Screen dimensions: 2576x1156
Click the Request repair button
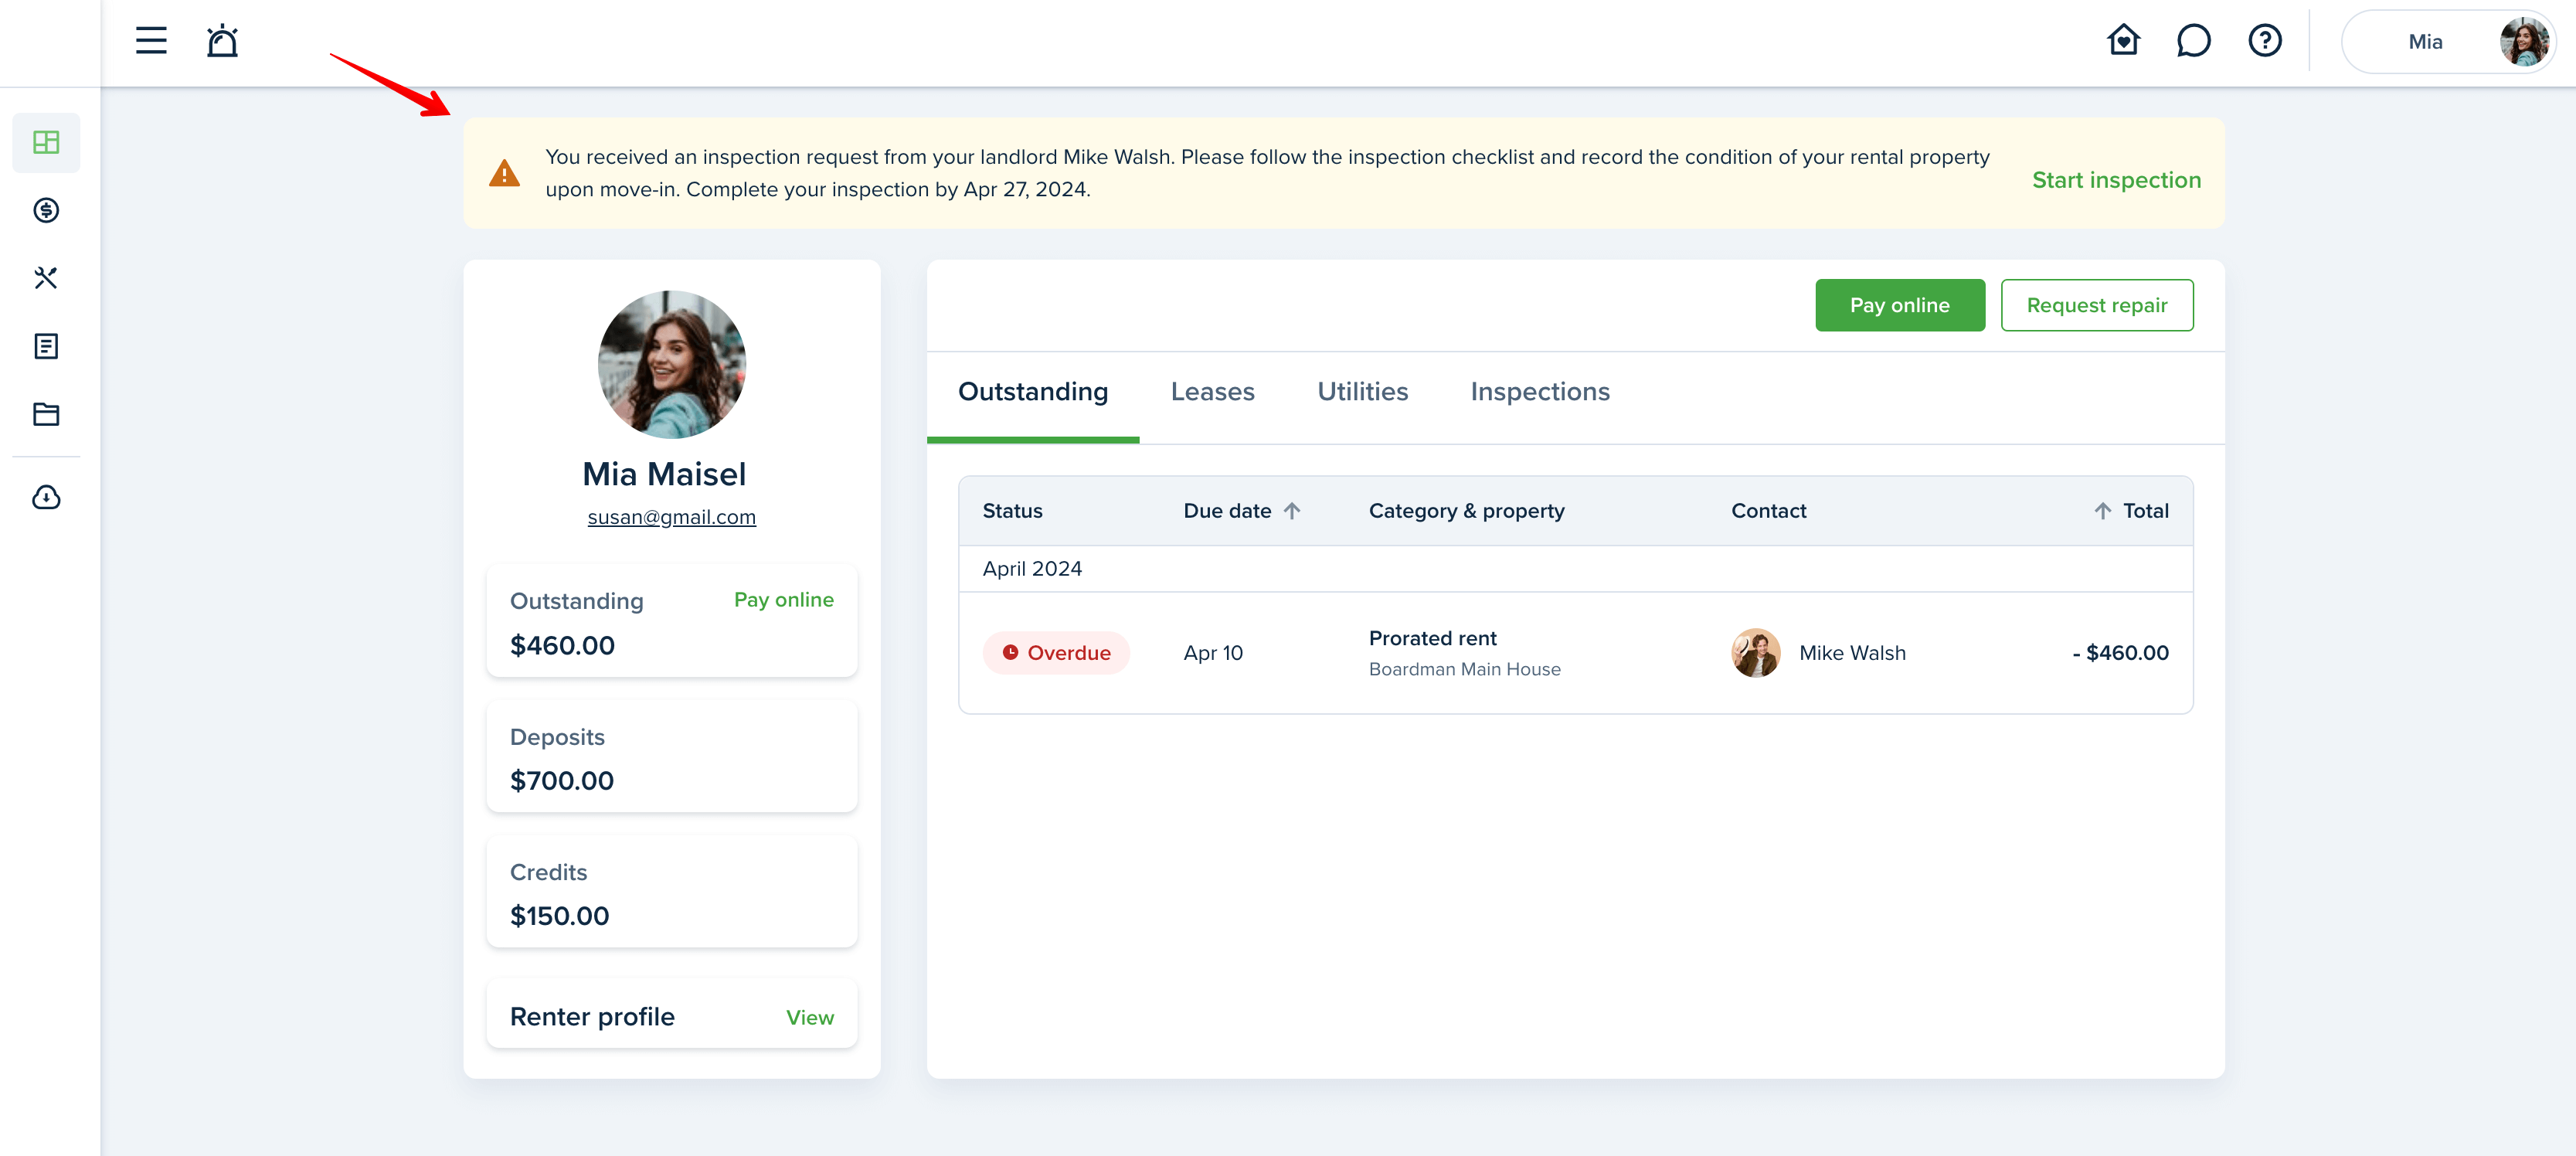click(x=2096, y=305)
